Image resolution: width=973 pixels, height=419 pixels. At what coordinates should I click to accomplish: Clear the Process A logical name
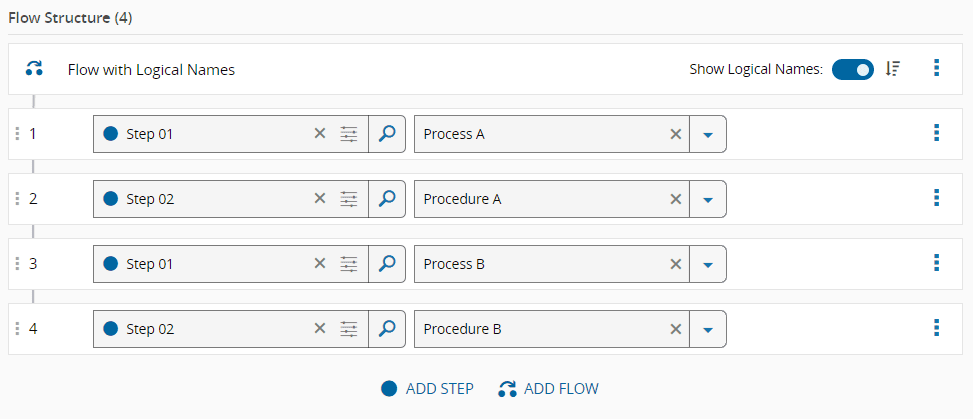coord(676,134)
